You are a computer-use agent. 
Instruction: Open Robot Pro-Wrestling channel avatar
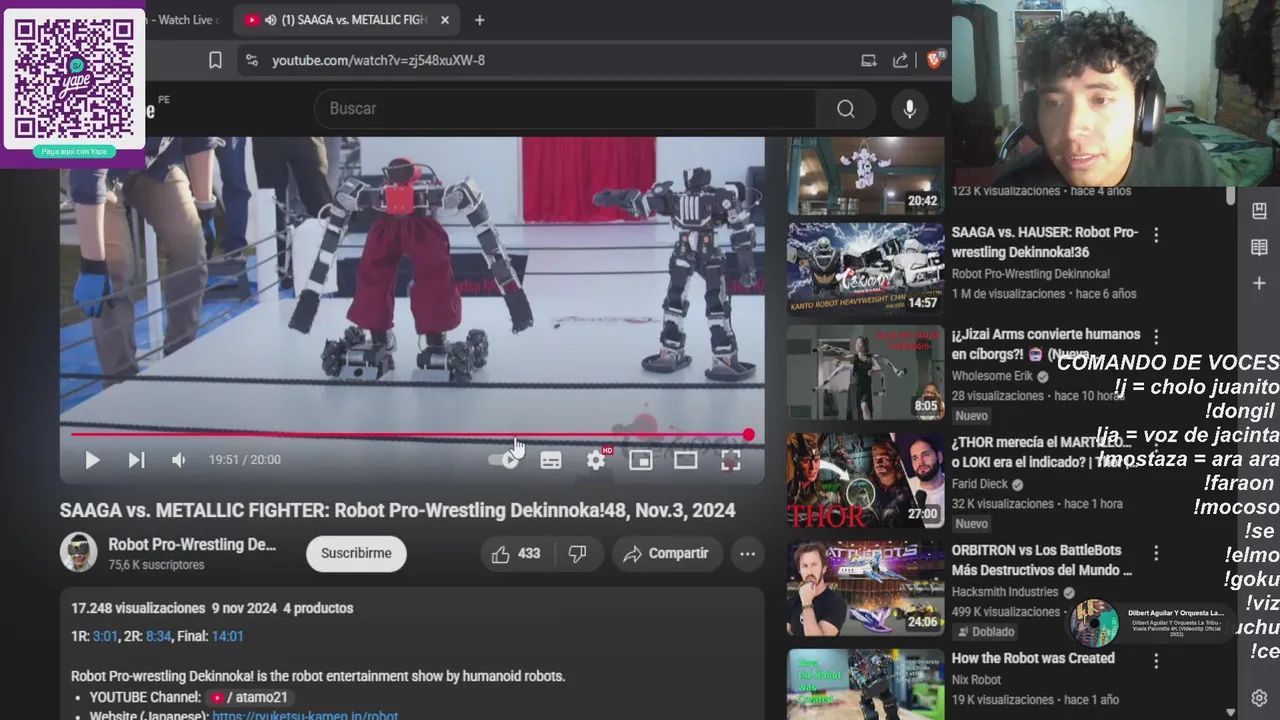[x=78, y=553]
